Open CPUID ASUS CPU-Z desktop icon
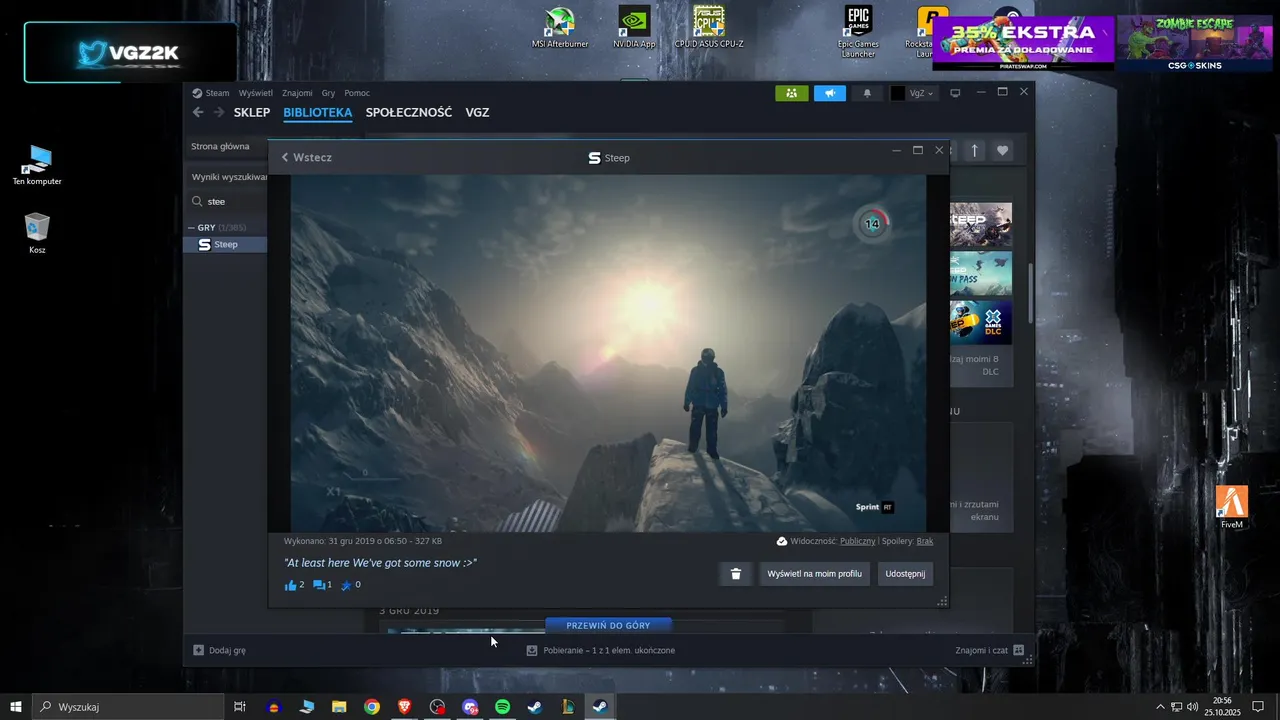1280x720 pixels. (x=709, y=27)
